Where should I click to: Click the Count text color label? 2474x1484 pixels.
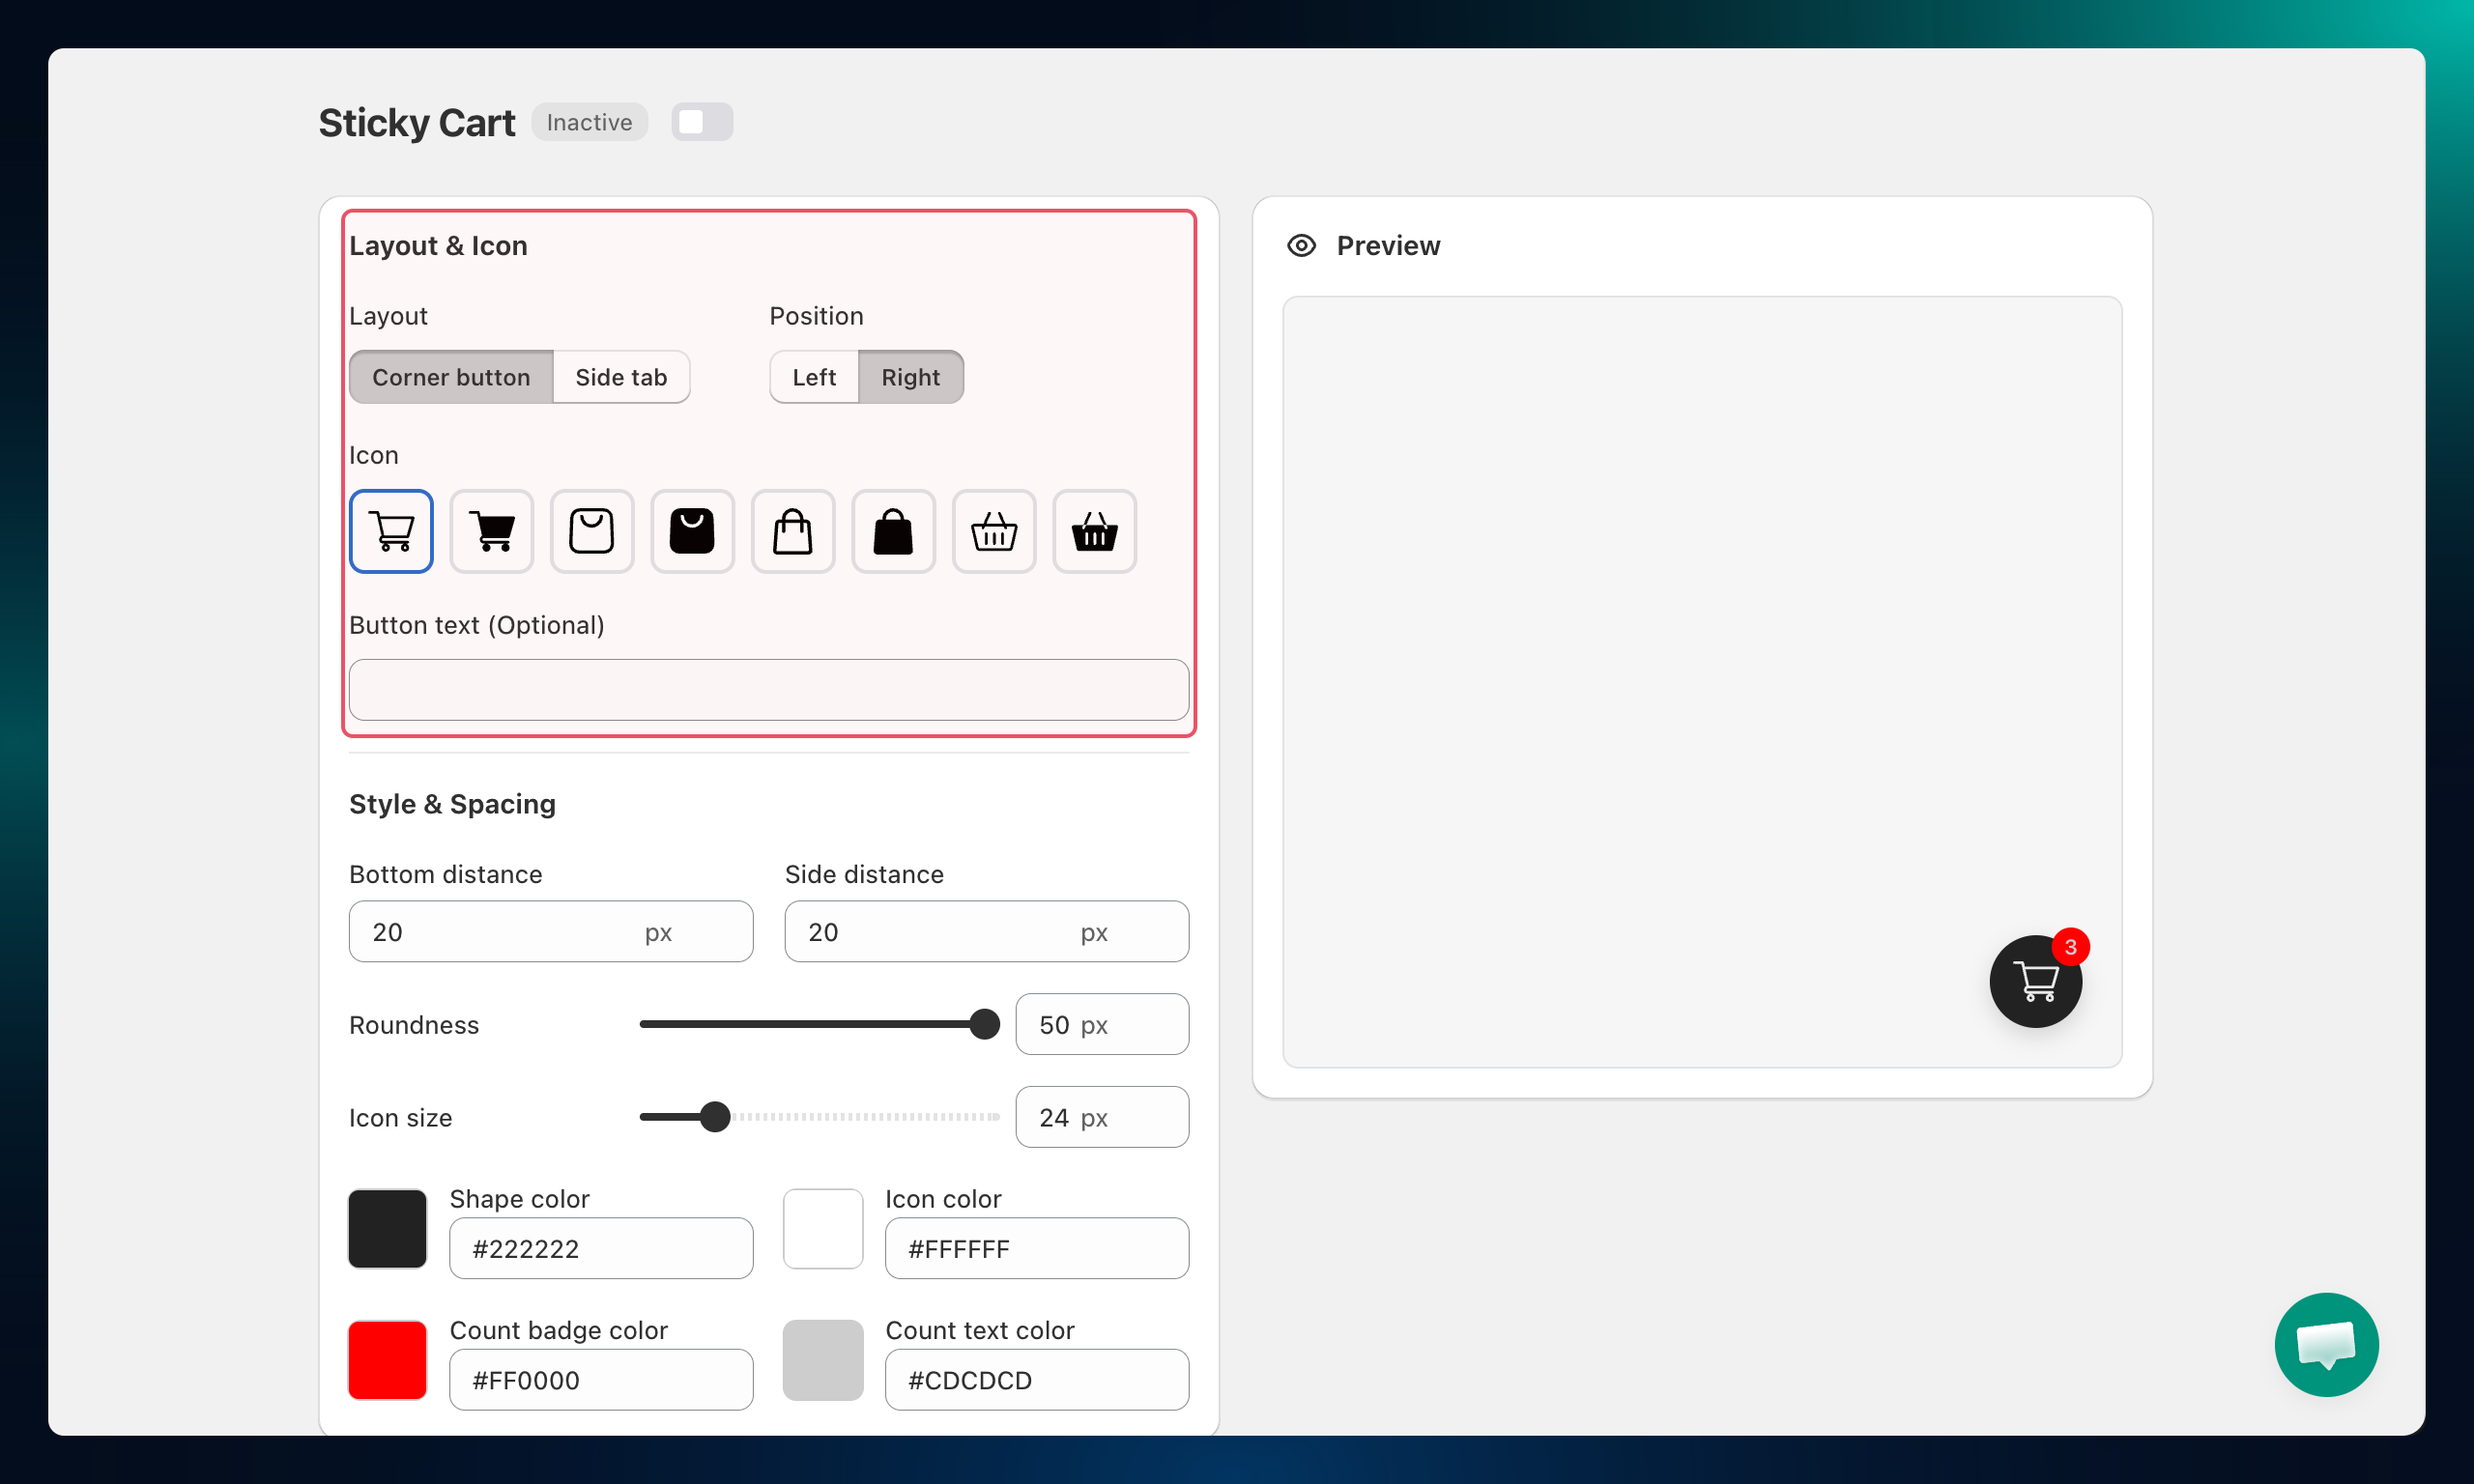coord(980,1330)
